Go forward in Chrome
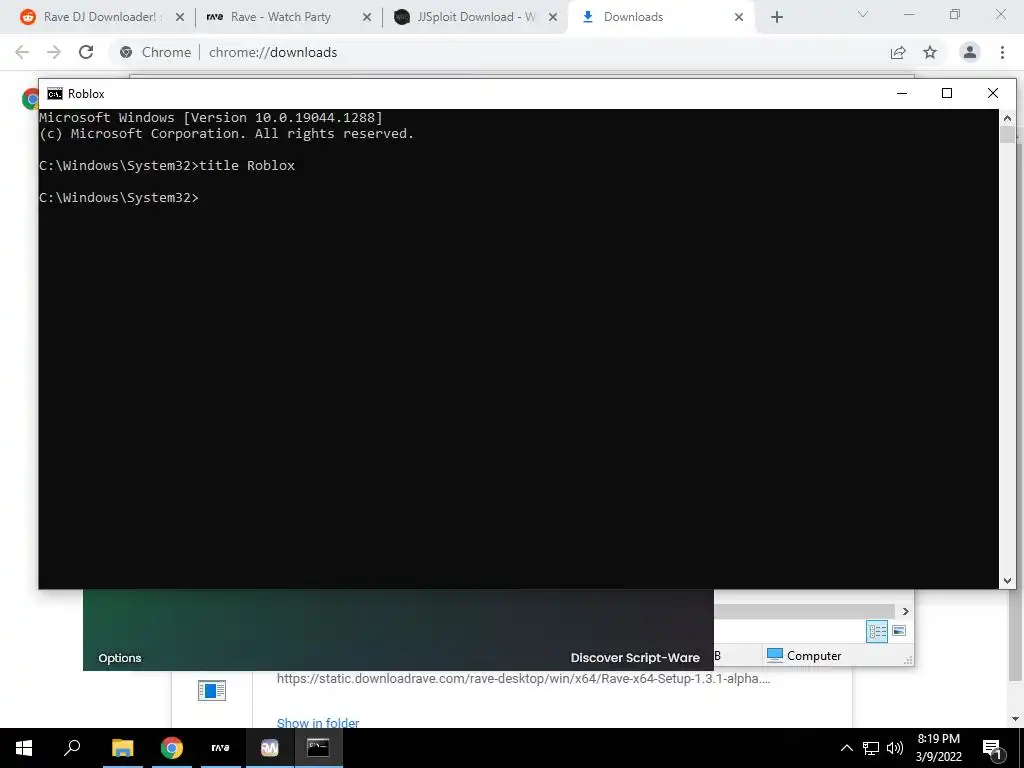The height and width of the screenshot is (768, 1024). point(54,52)
